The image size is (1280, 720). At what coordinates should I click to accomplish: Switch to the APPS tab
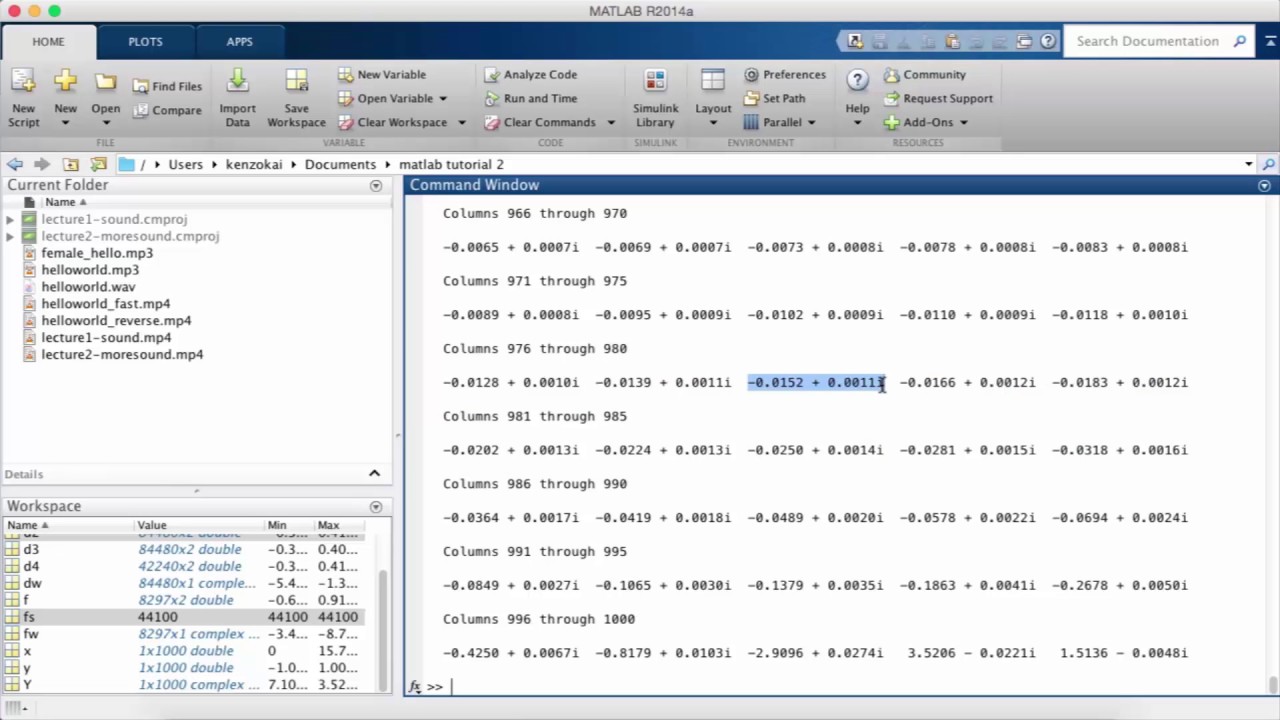(x=239, y=41)
